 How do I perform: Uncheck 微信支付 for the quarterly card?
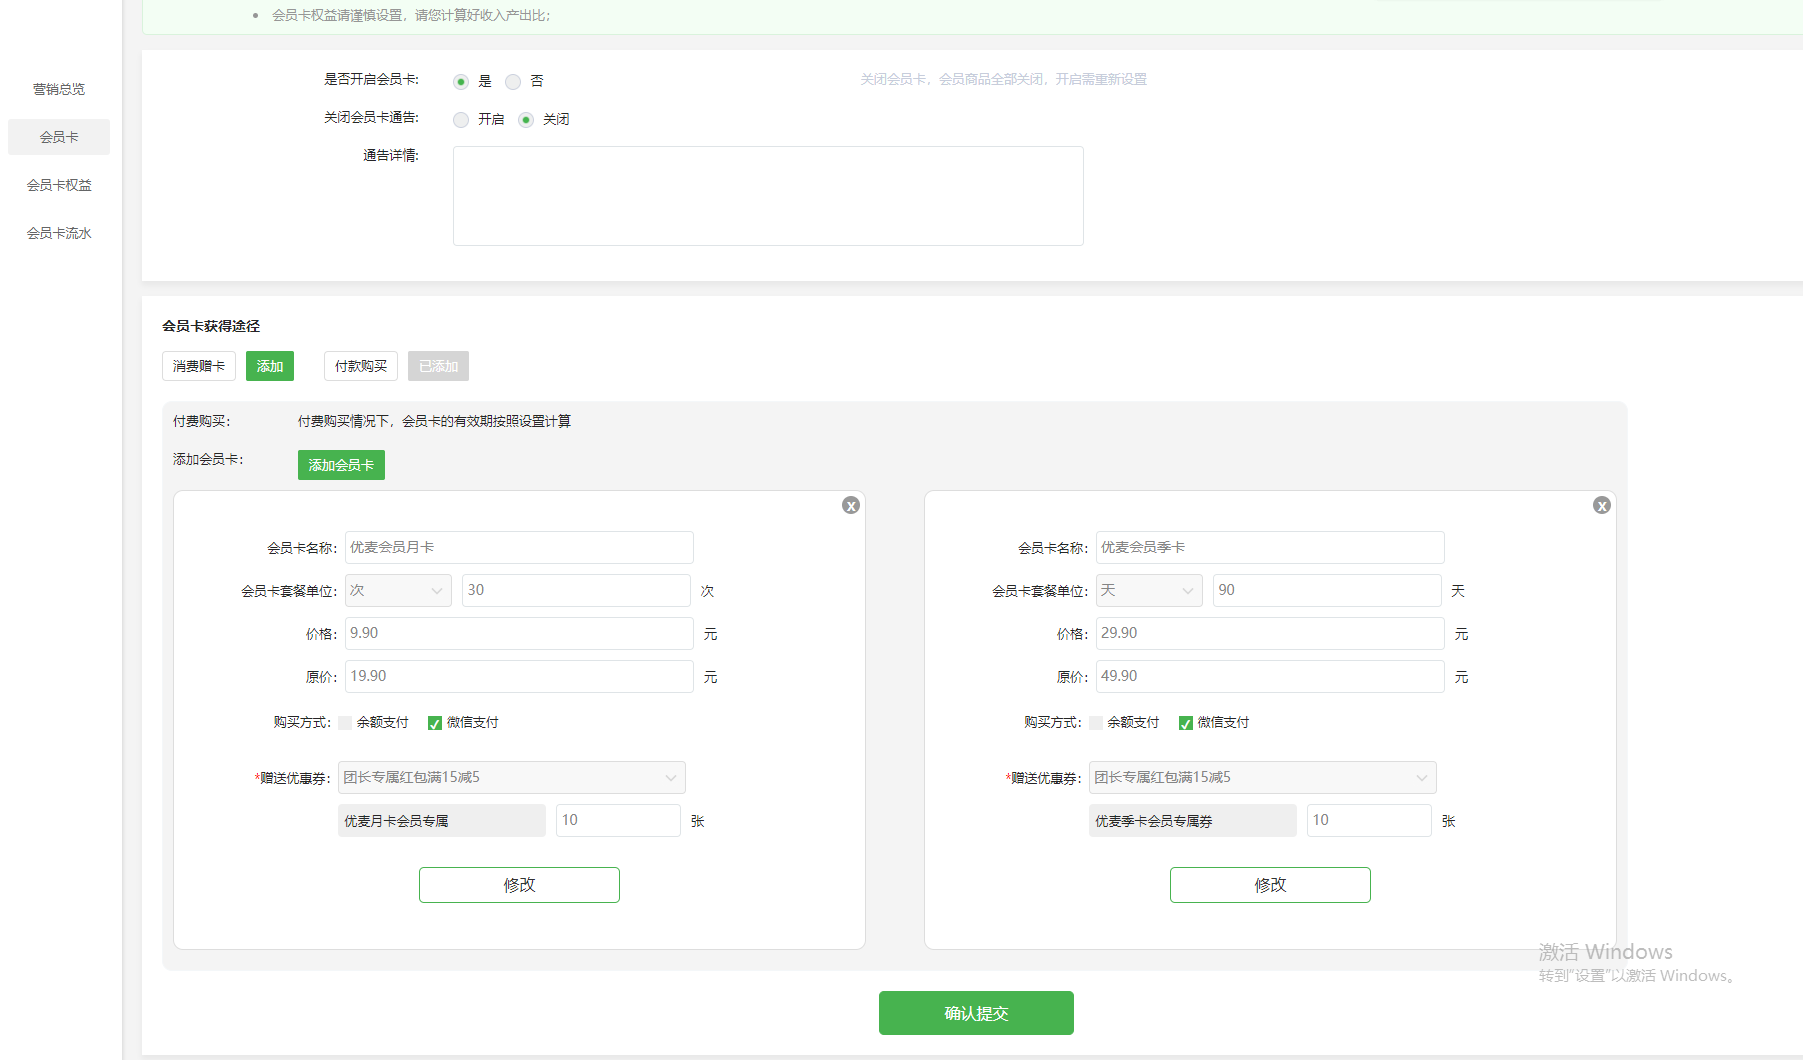(x=1185, y=723)
